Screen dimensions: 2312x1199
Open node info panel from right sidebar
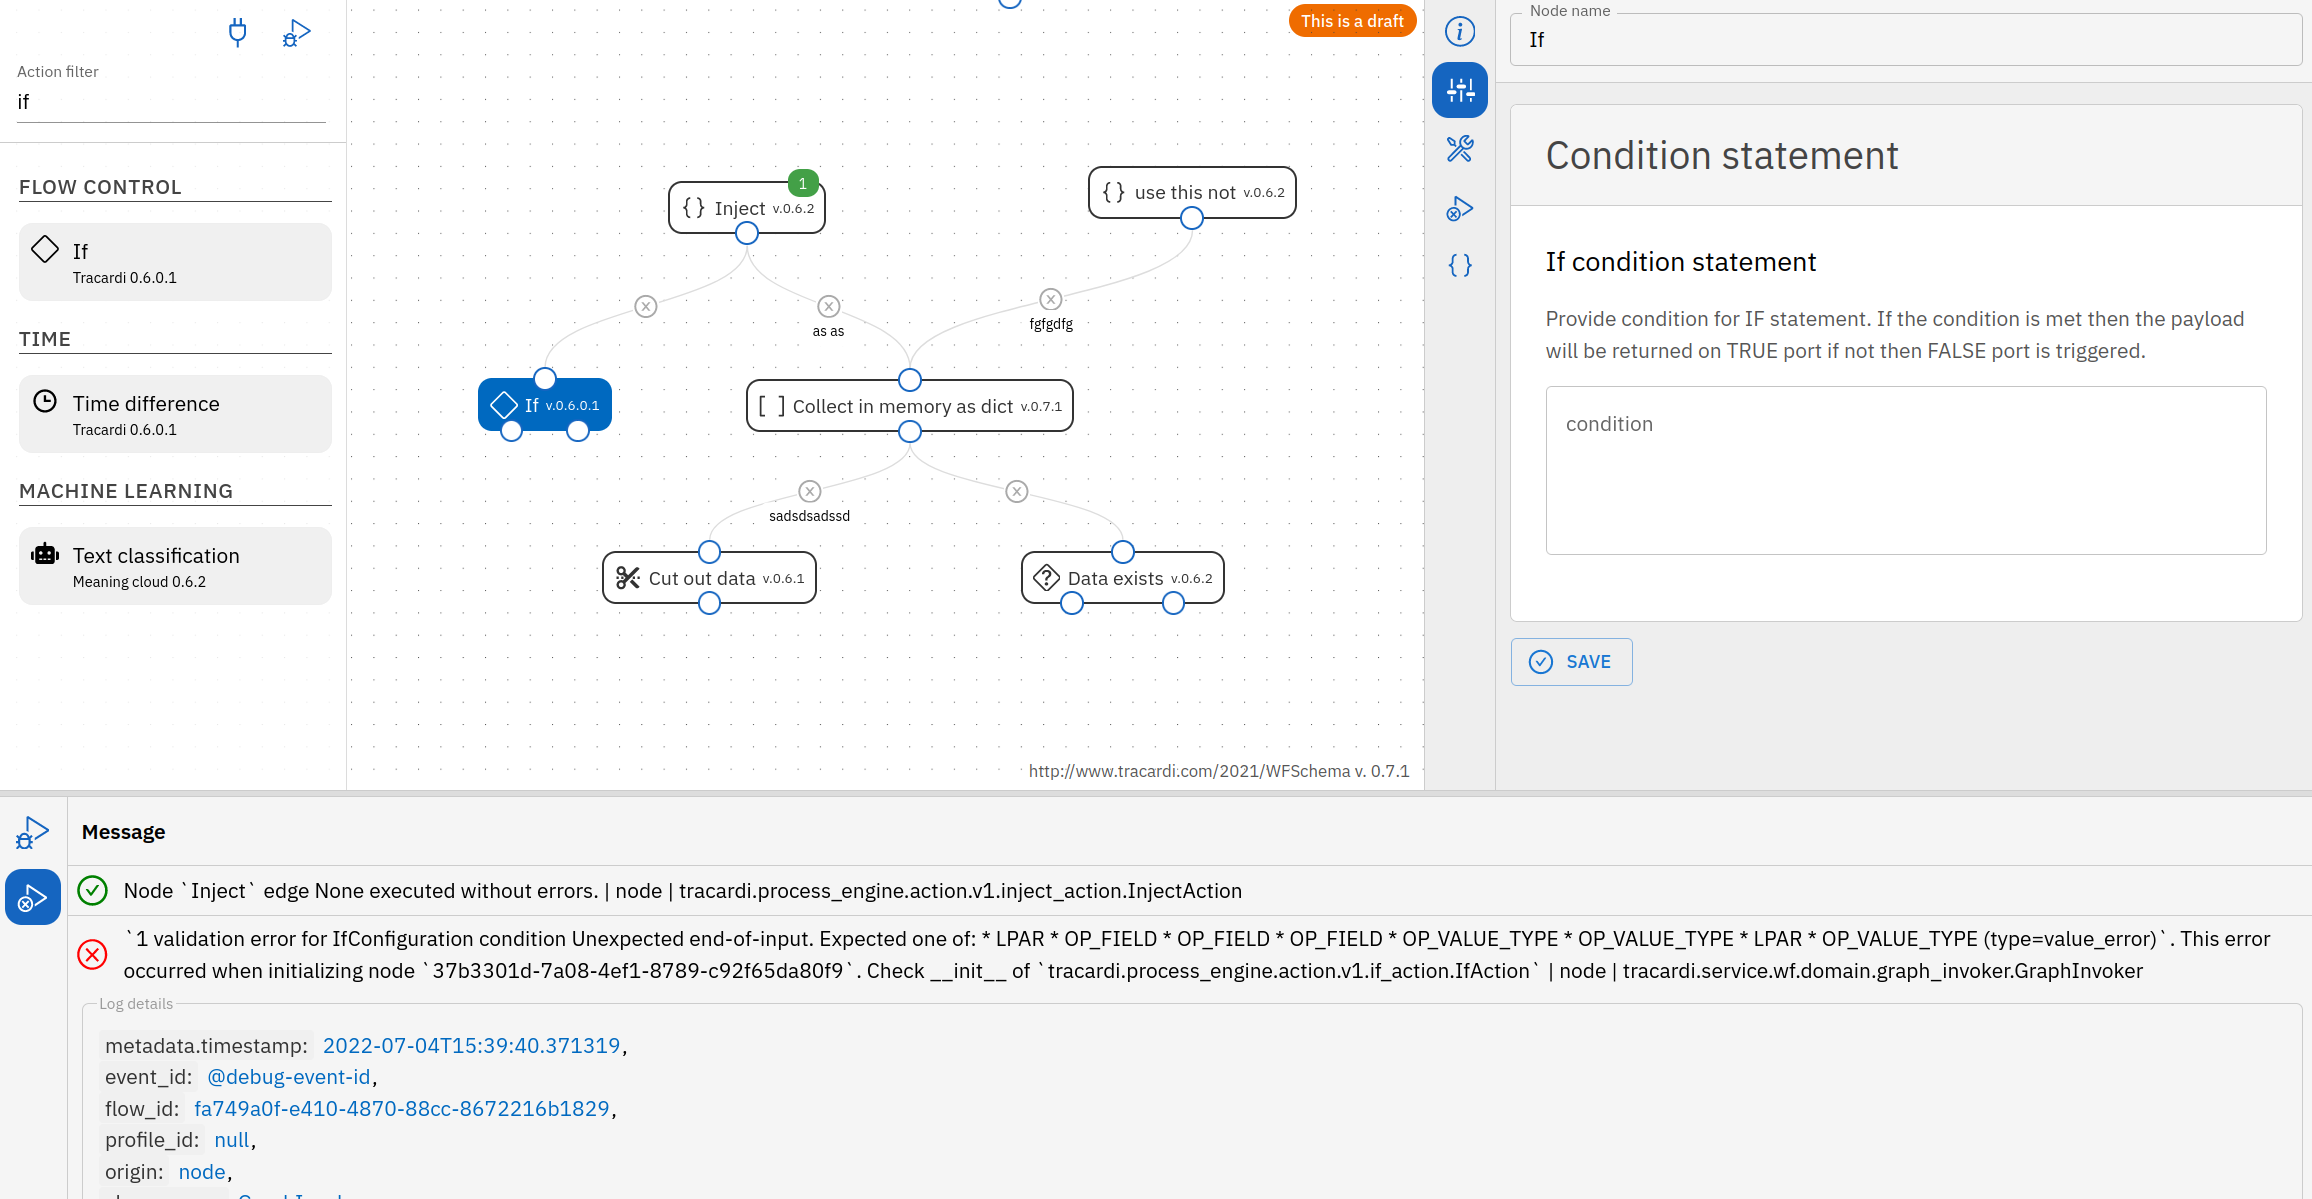[1459, 31]
